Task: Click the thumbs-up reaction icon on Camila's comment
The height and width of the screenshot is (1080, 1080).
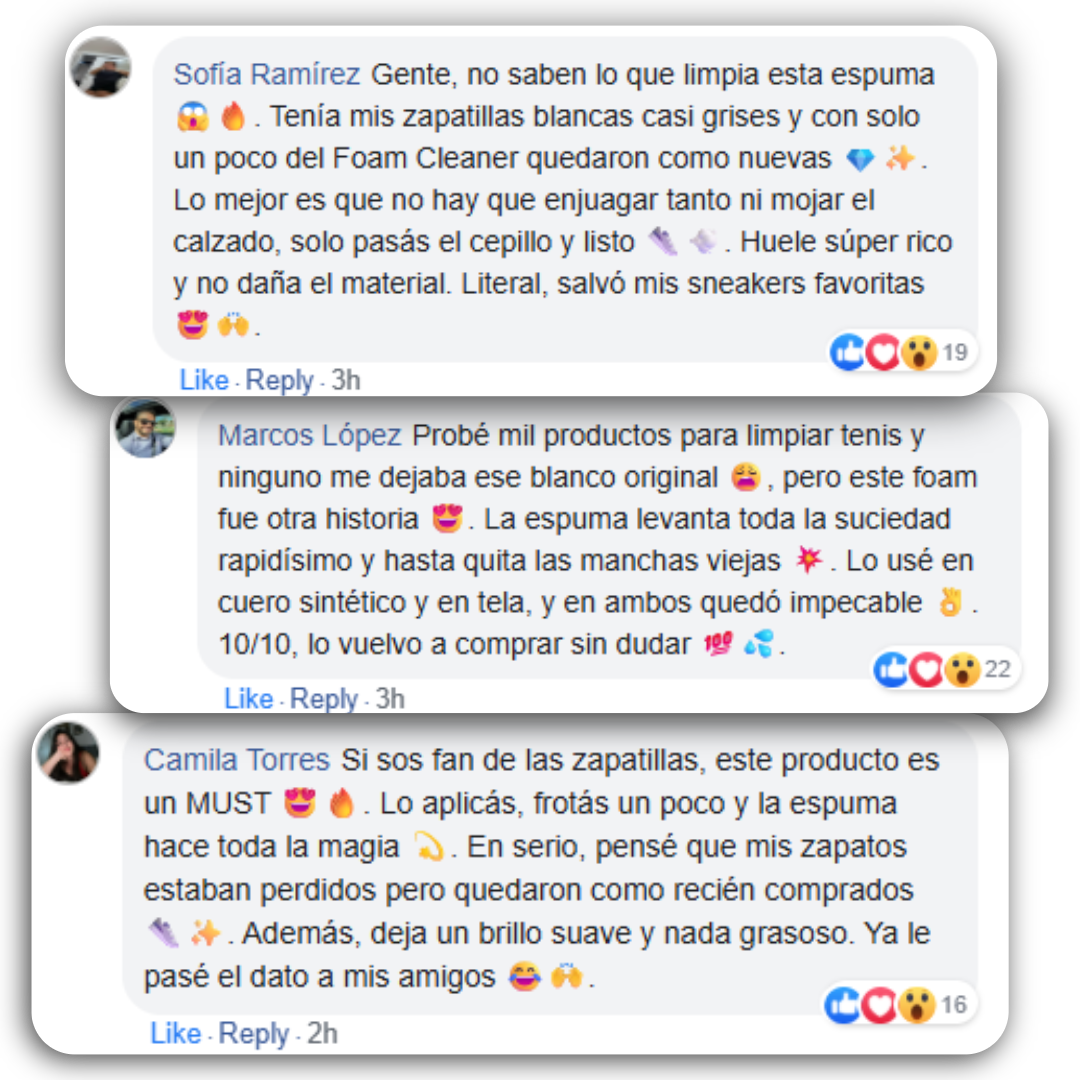Action: coord(843,1005)
